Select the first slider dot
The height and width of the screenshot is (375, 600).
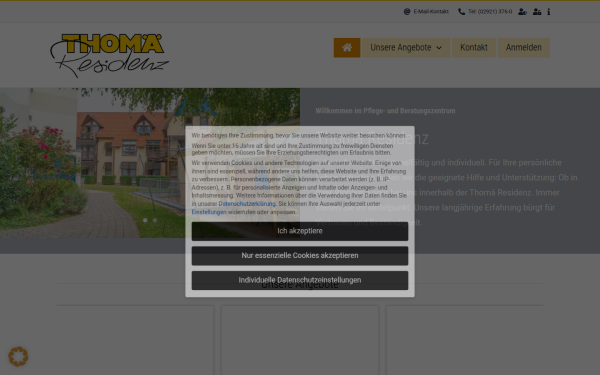[x=145, y=220]
